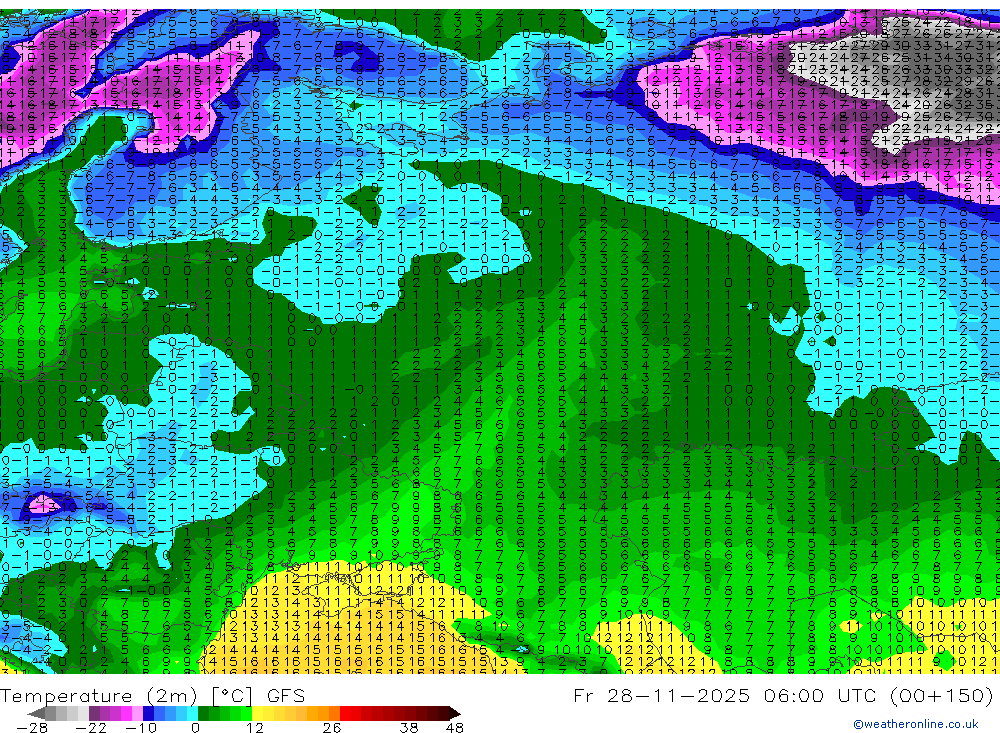The height and width of the screenshot is (733, 1000).
Task: Click the '48' legend label
Action: pos(454,728)
